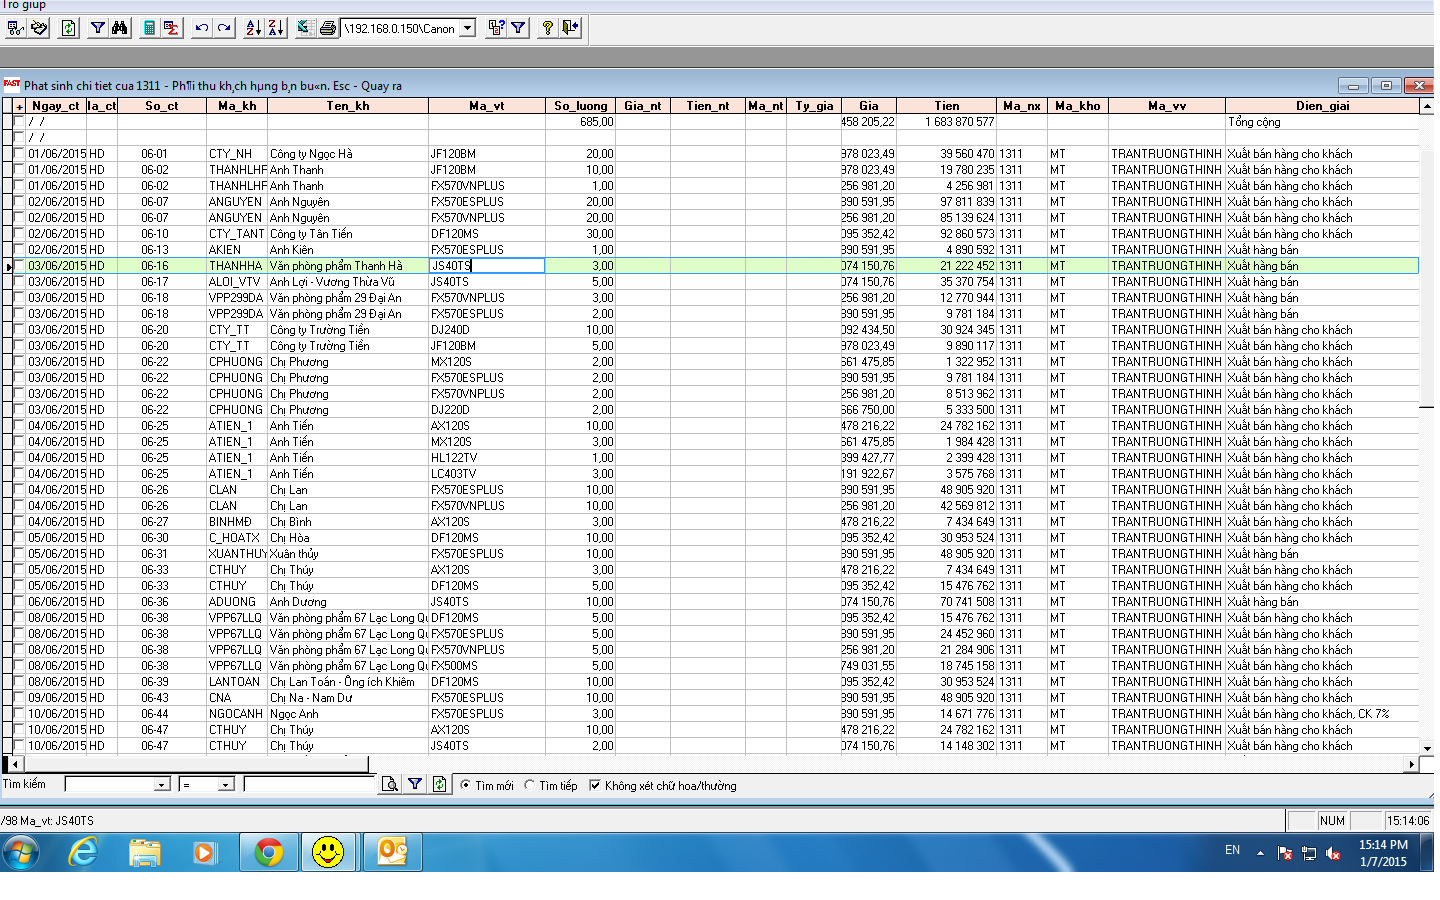
Task: Click the undo arrow icon
Action: (202, 28)
